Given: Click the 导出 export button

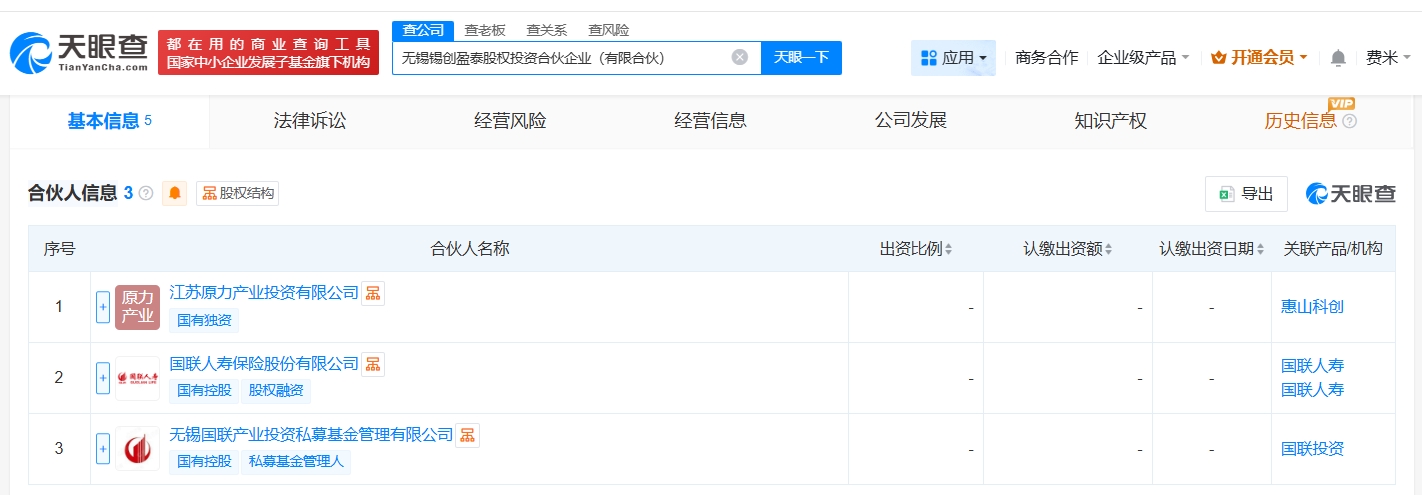Looking at the screenshot, I should click(1246, 194).
